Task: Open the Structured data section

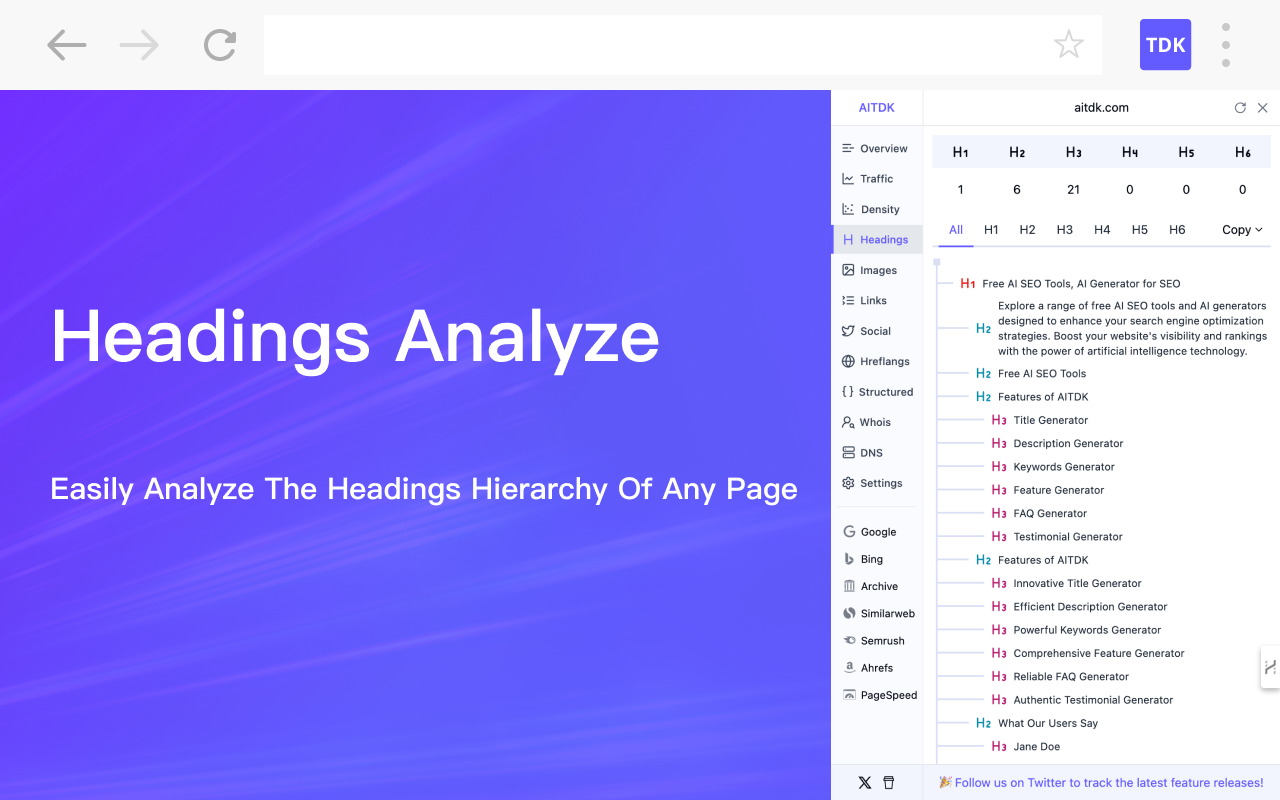Action: point(876,392)
